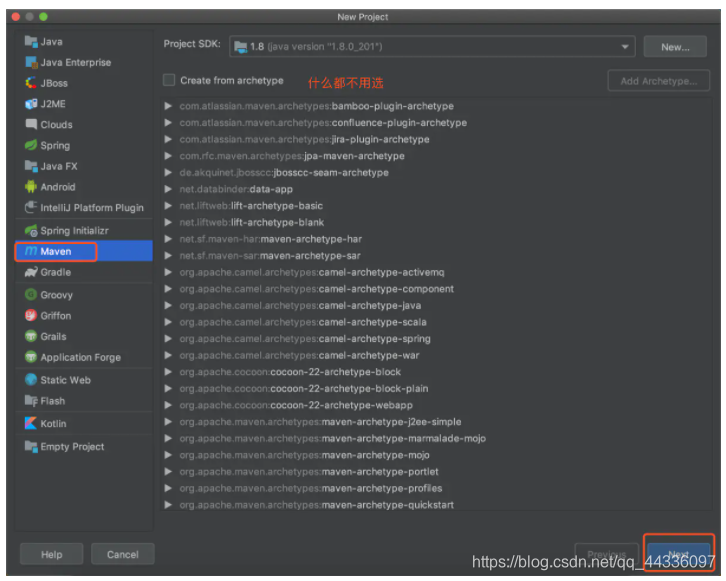Image resolution: width=726 pixels, height=581 pixels.
Task: Click the Grails icon
Action: [31, 336]
